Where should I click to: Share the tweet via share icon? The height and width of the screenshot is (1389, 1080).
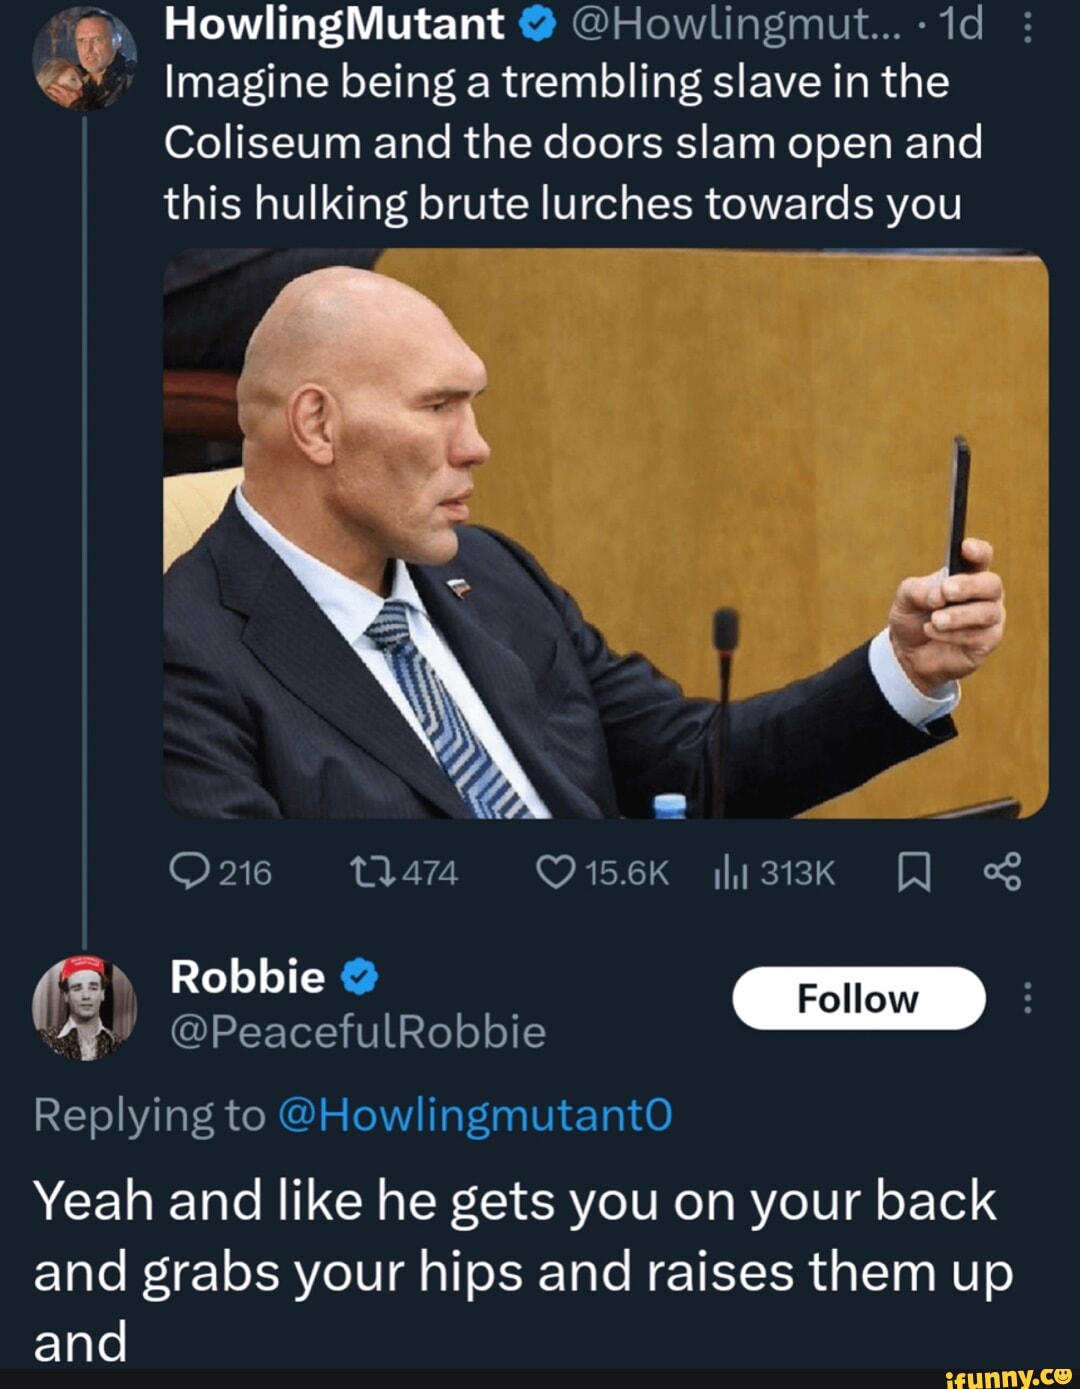click(1002, 872)
